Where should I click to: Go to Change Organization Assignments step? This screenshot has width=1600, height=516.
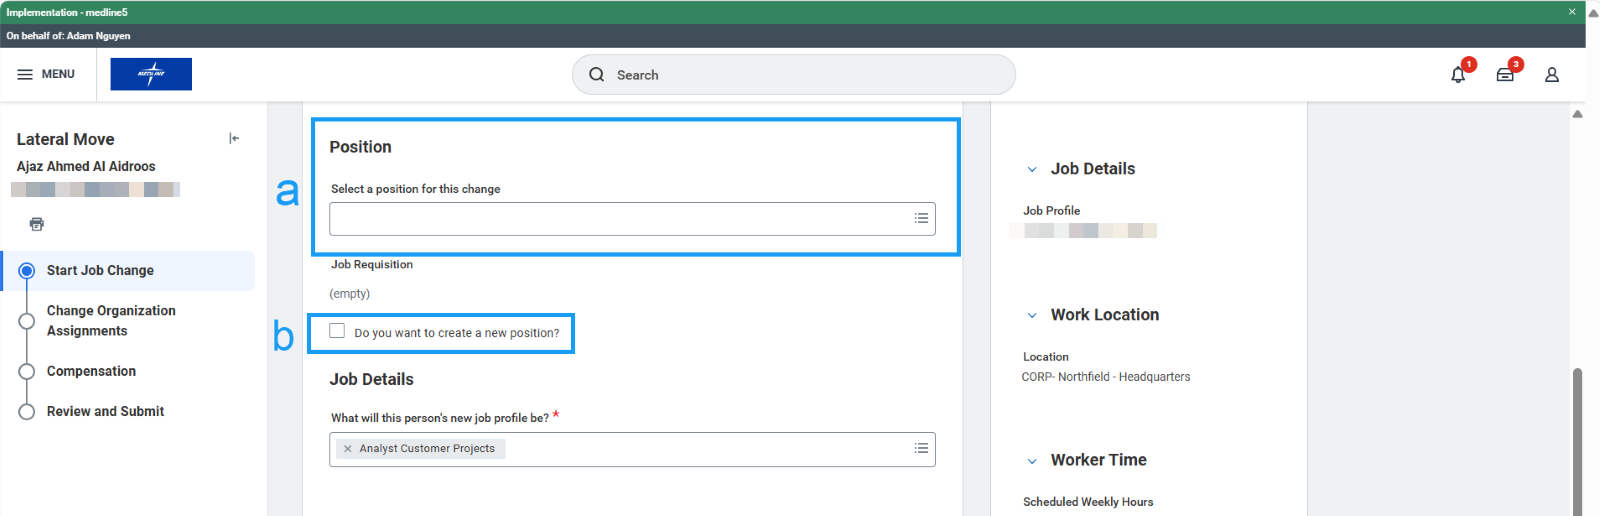point(111,321)
